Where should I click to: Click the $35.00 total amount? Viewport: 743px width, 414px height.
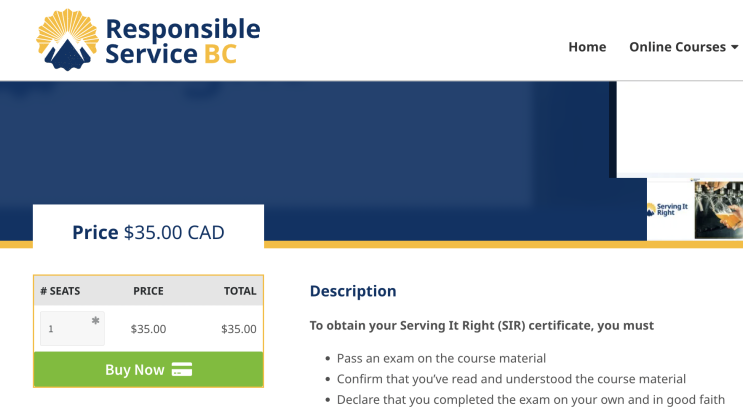click(239, 329)
